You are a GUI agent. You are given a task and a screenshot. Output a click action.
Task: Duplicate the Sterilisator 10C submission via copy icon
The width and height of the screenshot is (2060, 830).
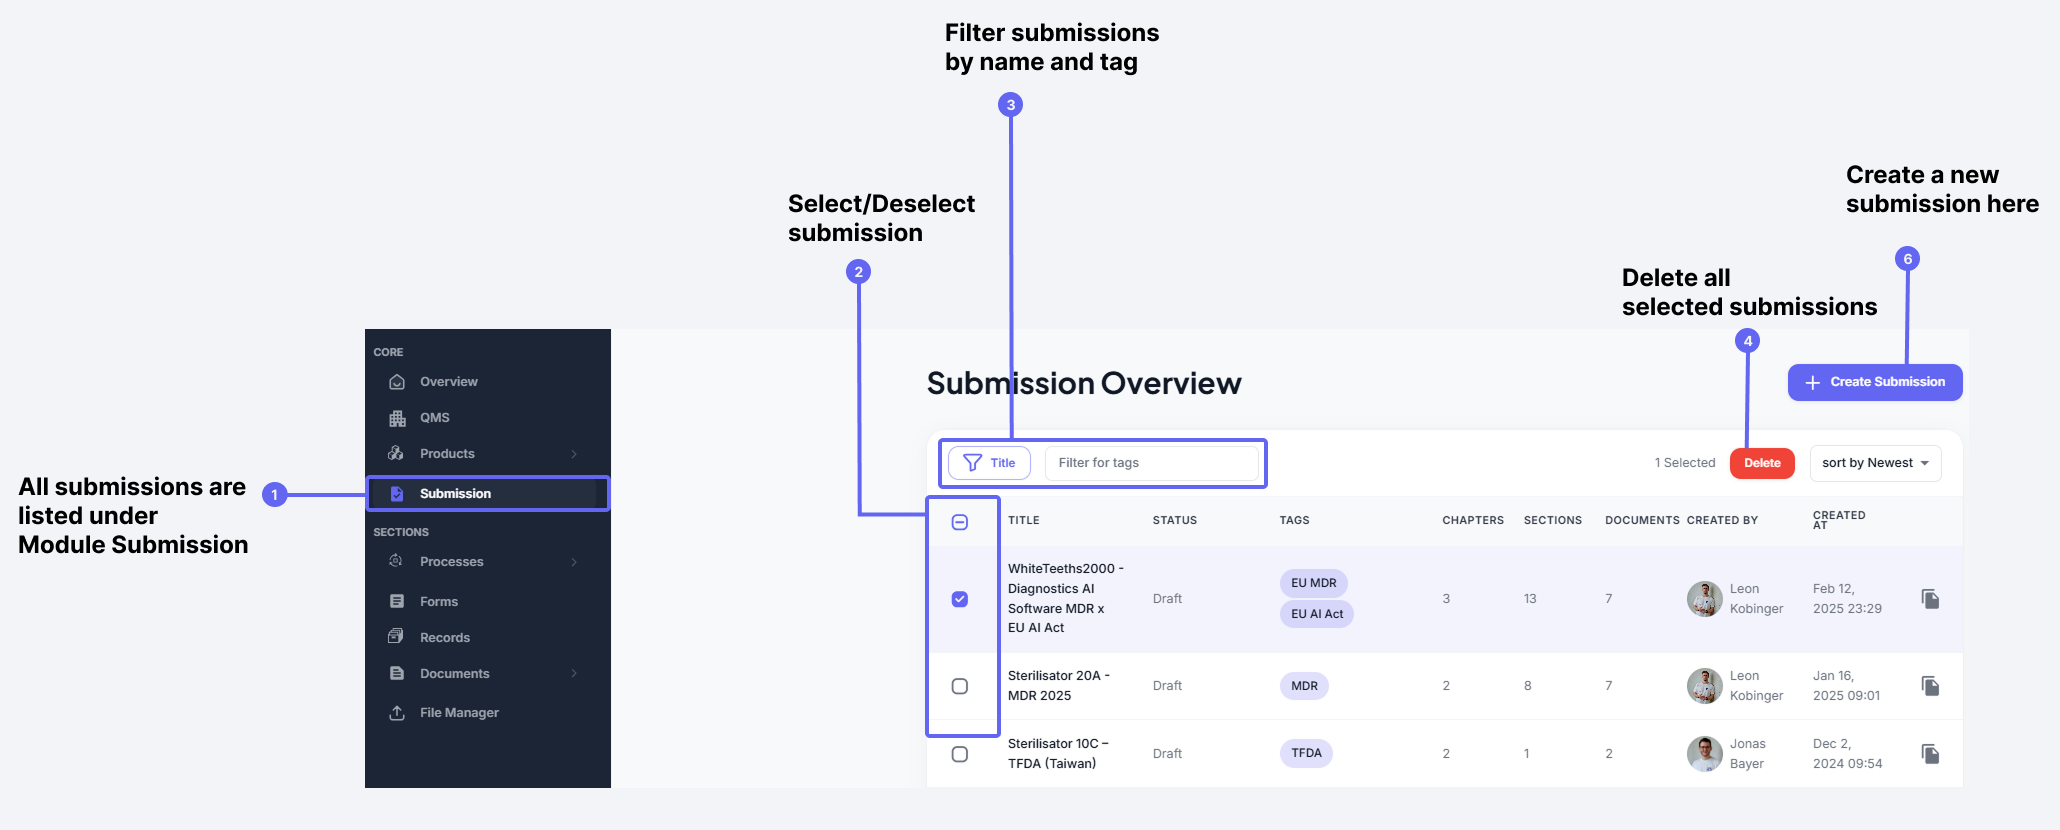(x=1930, y=753)
